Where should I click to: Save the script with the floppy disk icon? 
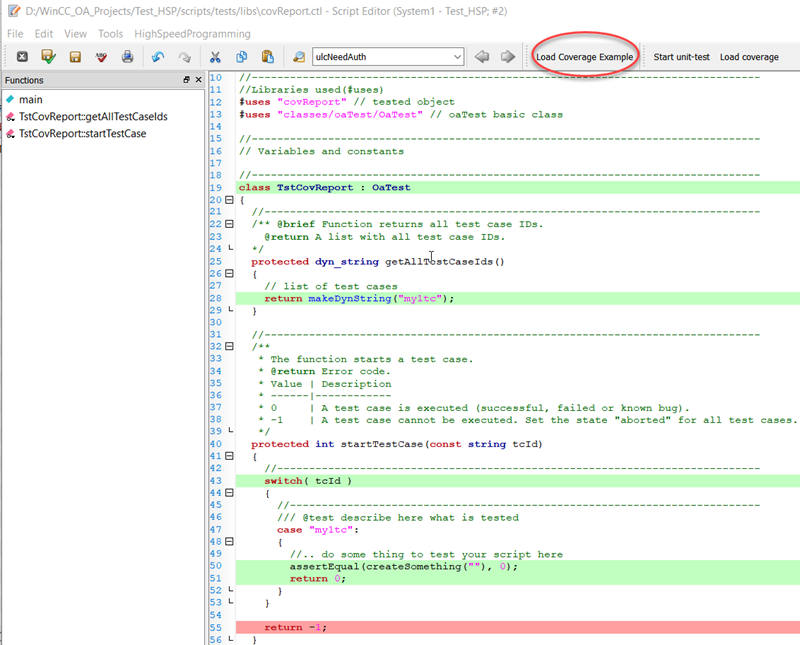pyautogui.click(x=75, y=57)
